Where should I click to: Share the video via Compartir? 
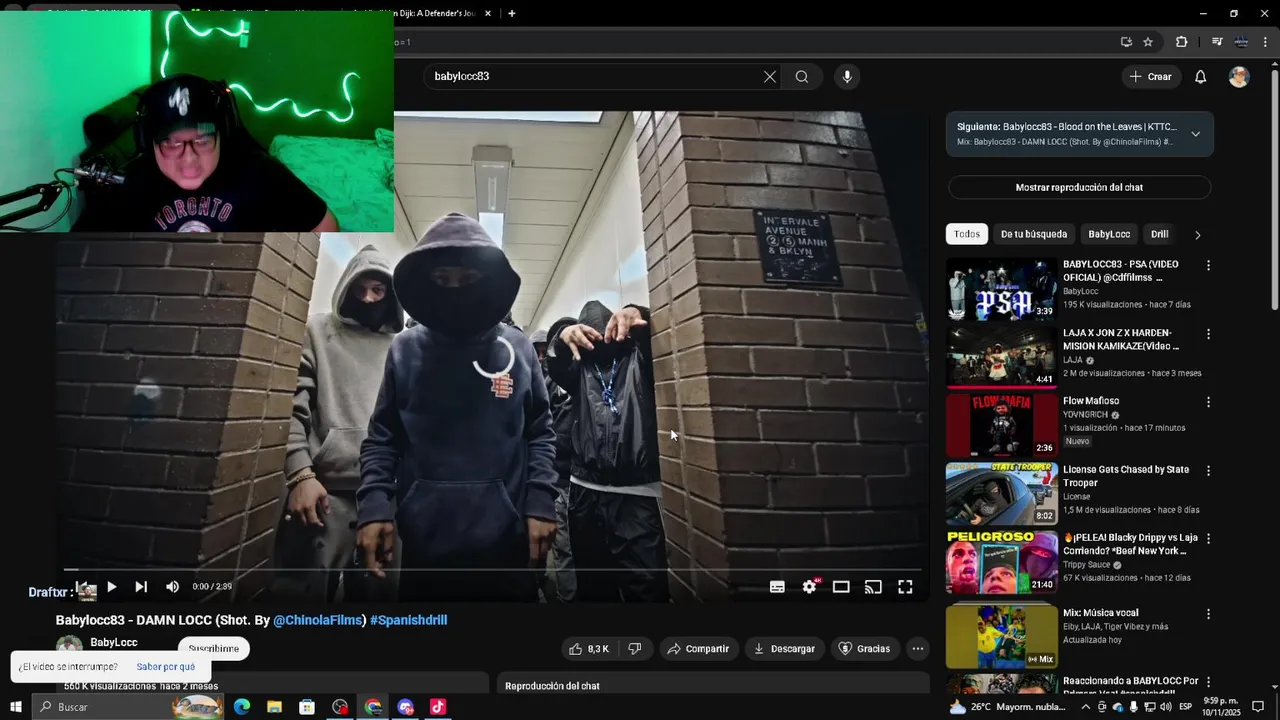(698, 649)
